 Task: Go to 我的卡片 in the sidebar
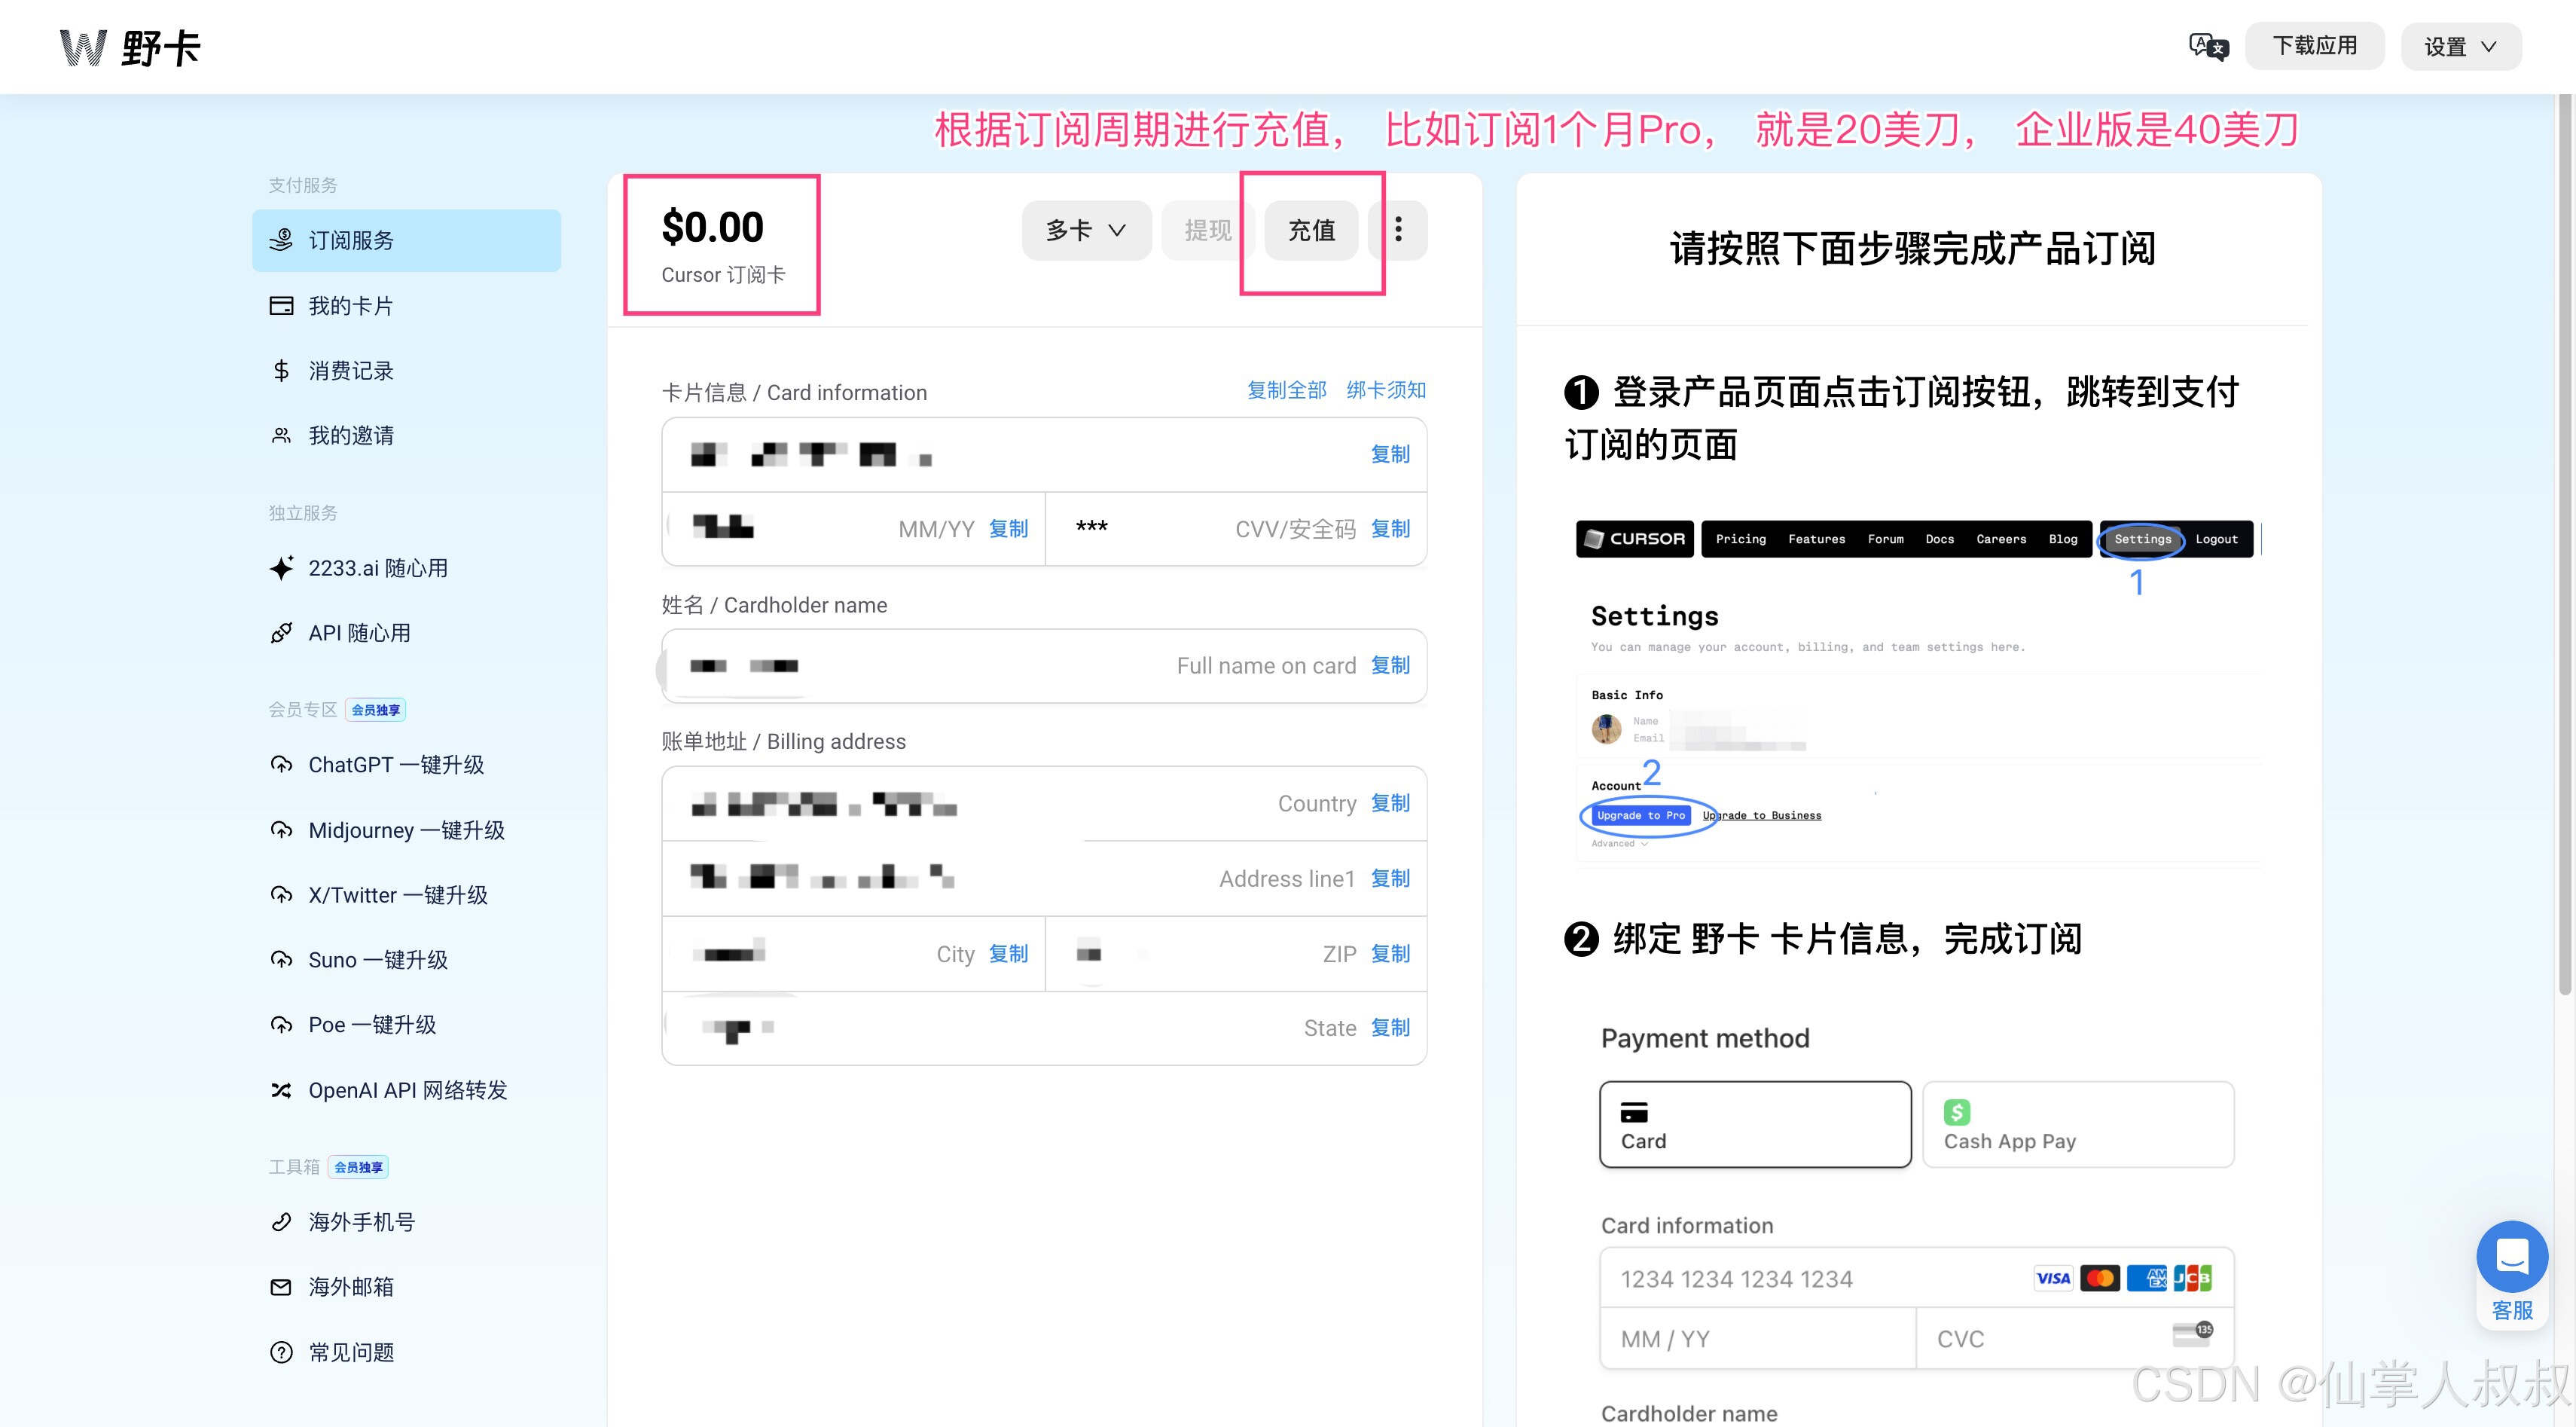(x=350, y=306)
